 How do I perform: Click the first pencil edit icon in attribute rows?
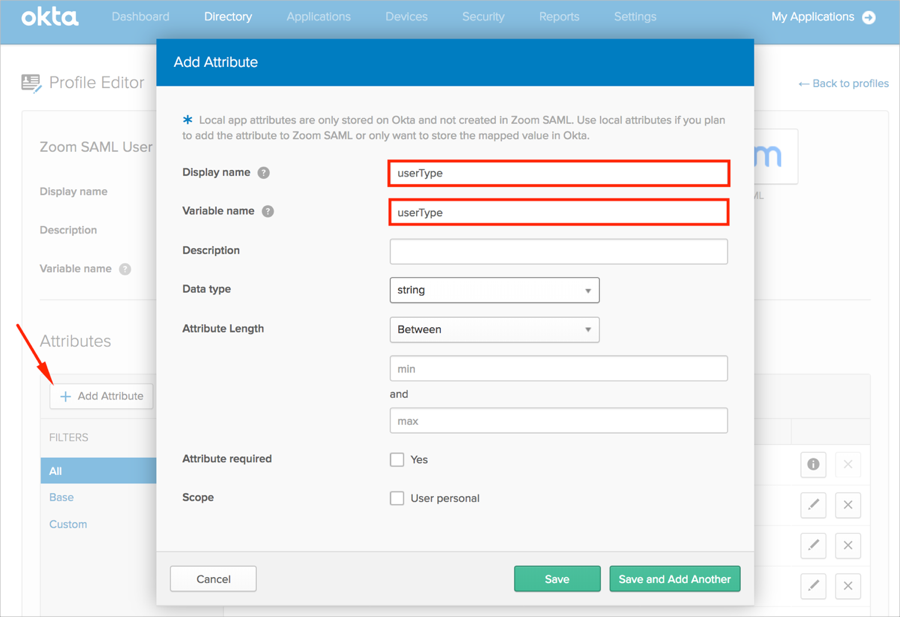coord(813,505)
